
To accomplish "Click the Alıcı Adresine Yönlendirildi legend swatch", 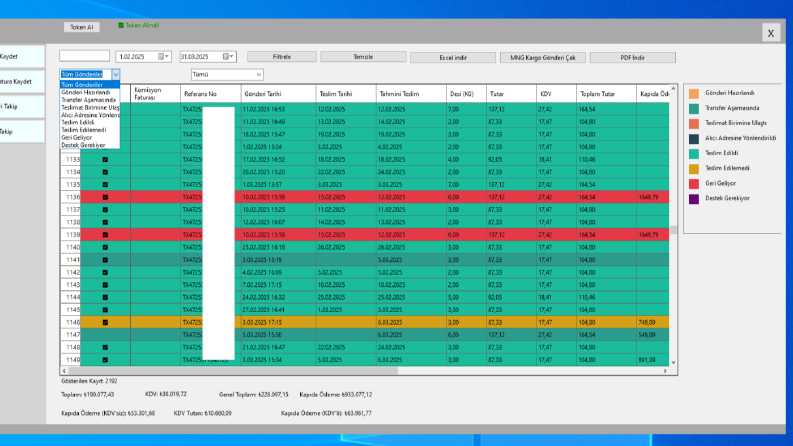I will coord(694,139).
